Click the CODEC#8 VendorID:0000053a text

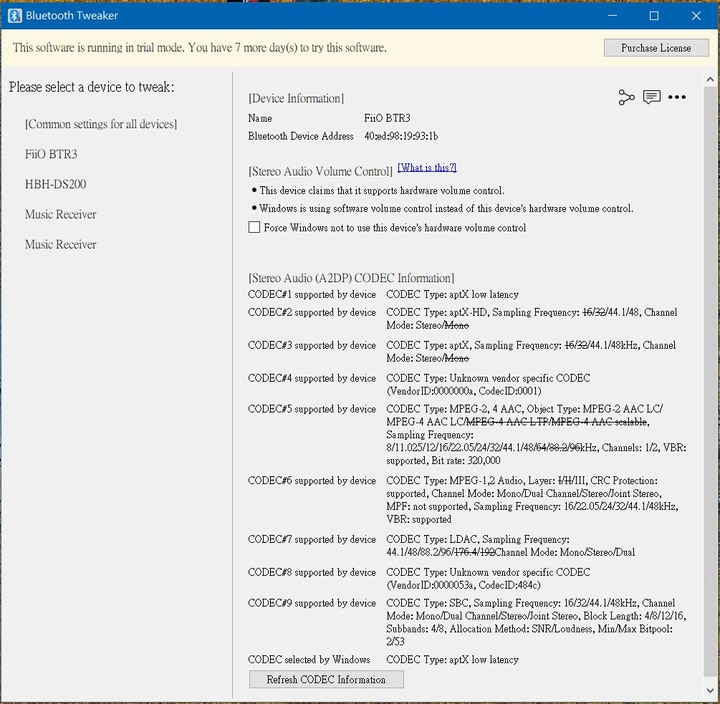click(x=463, y=585)
